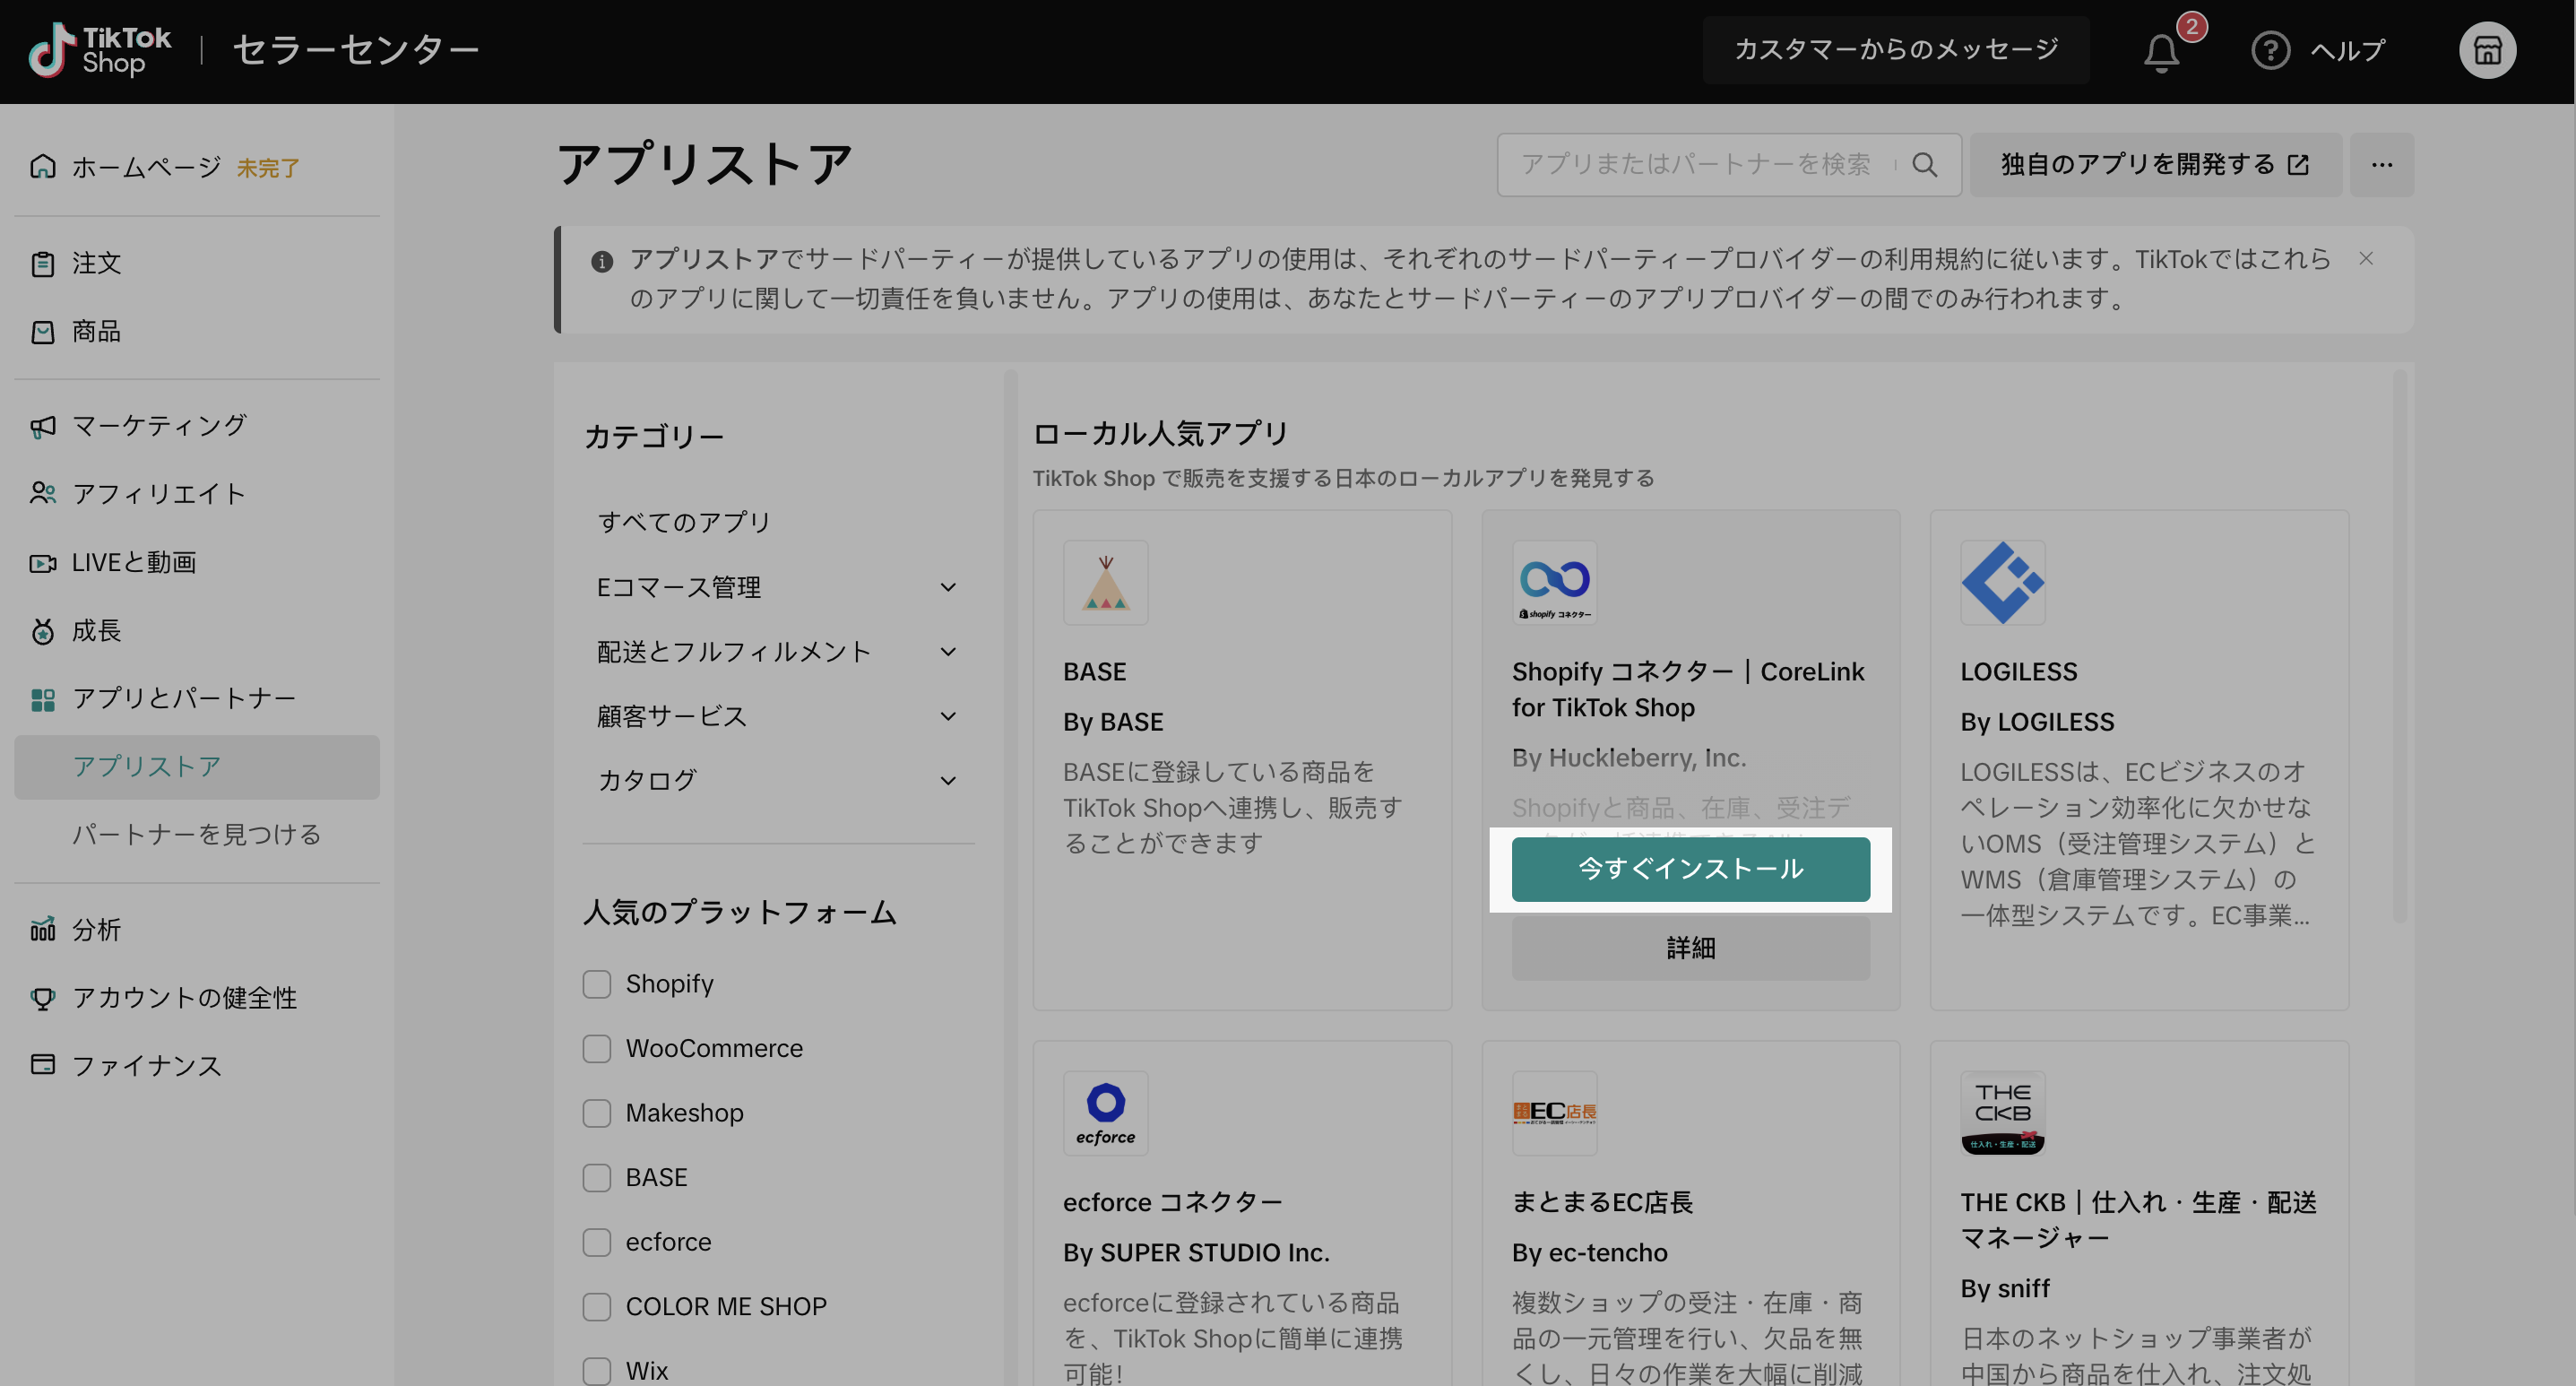Click the TikTok Shop logo
The image size is (2576, 1386).
(100, 50)
